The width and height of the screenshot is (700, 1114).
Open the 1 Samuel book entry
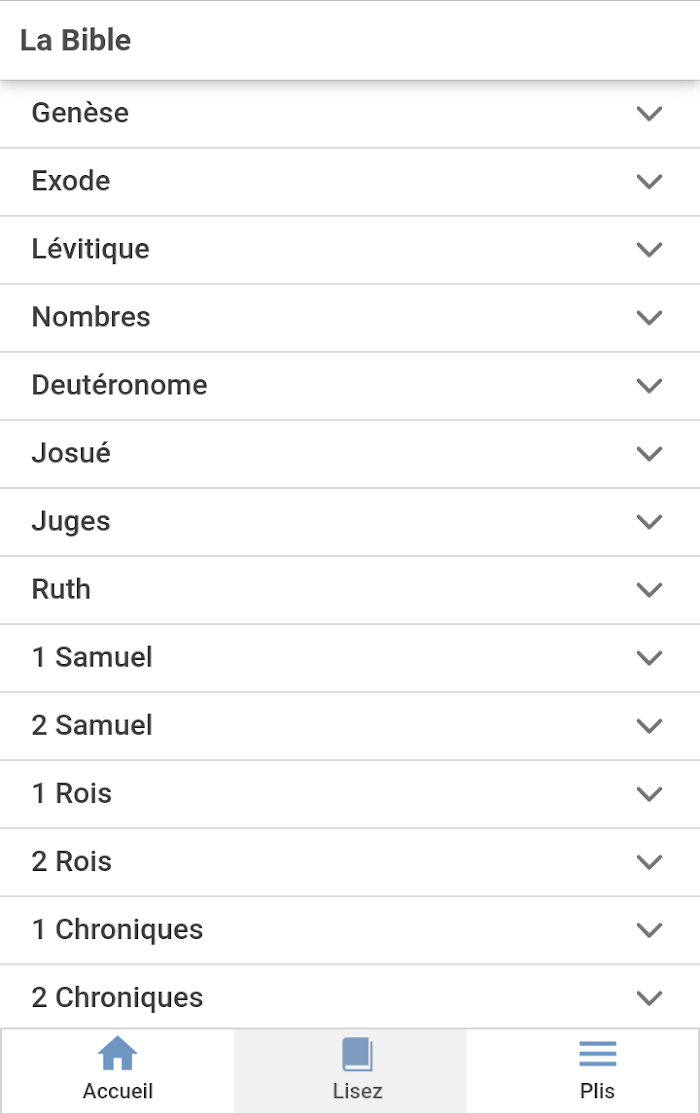tap(350, 658)
